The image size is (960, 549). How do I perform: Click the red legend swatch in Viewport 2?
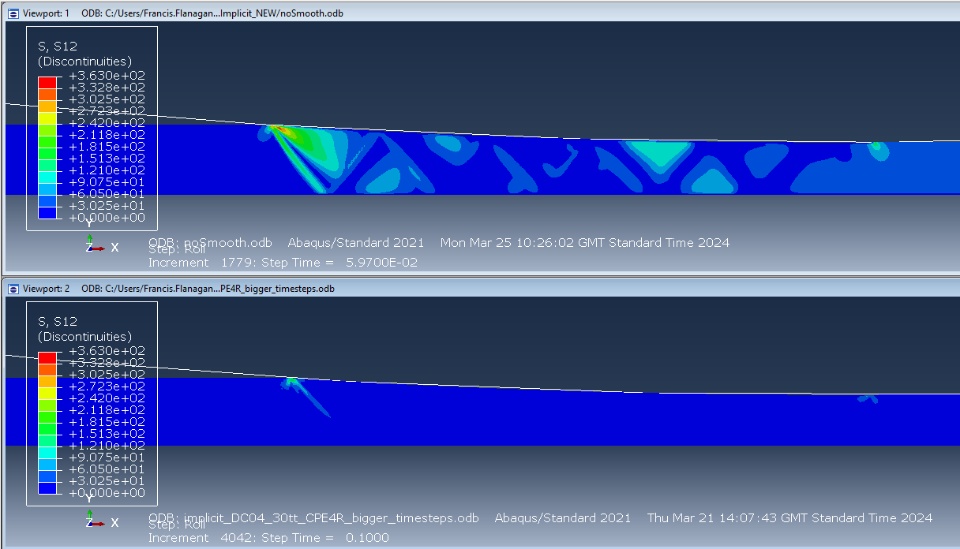[47, 358]
